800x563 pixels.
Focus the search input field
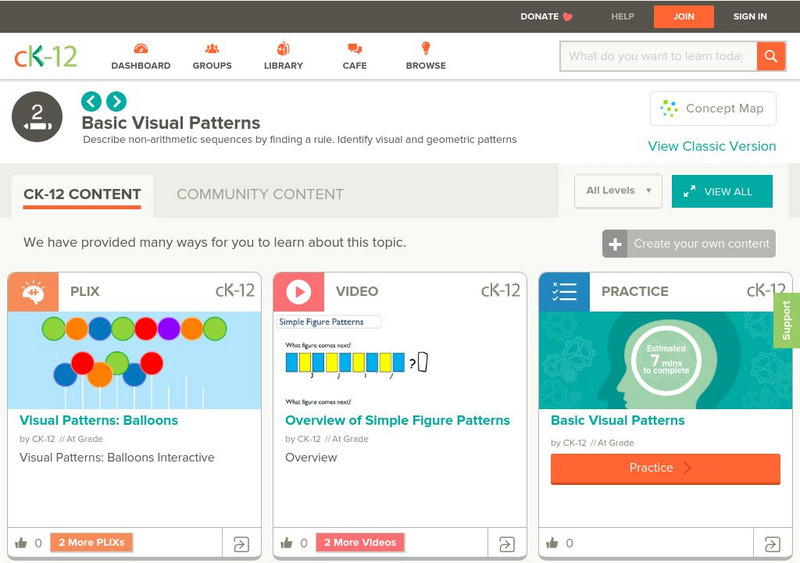pyautogui.click(x=658, y=56)
